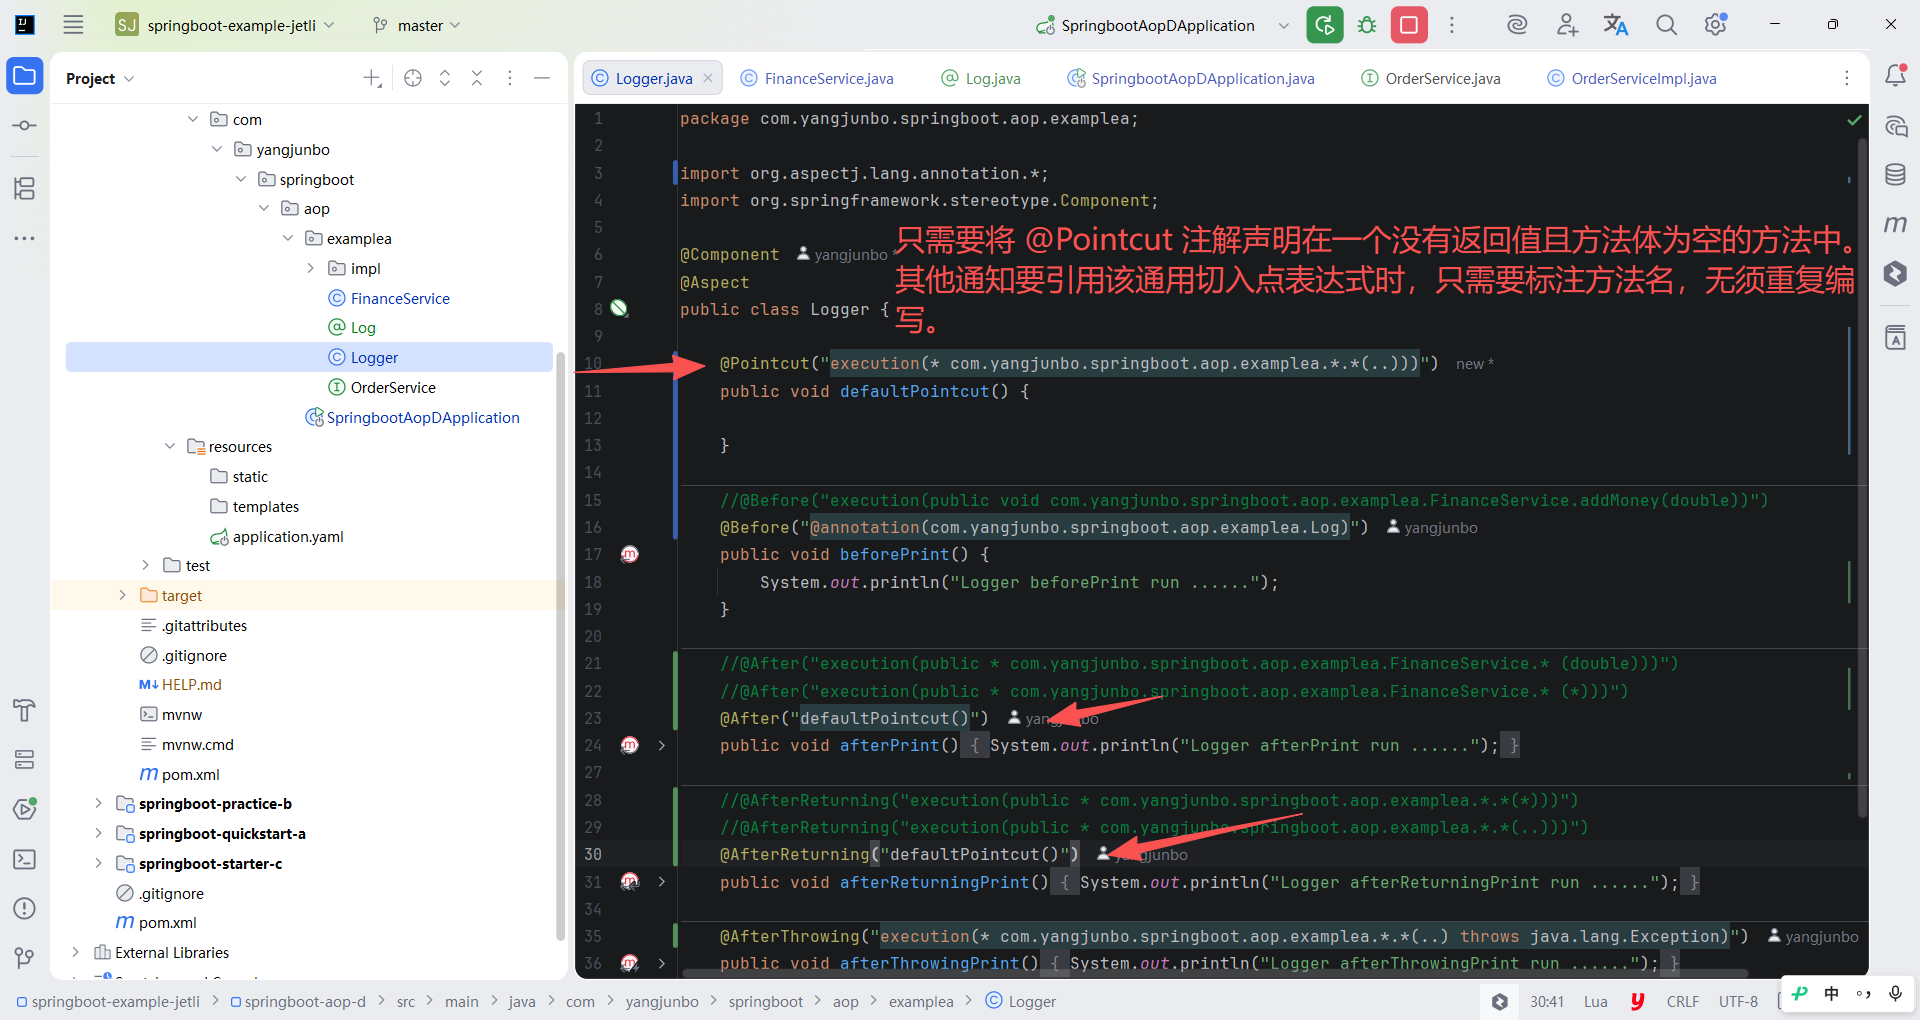The height and width of the screenshot is (1020, 1920).
Task: Open the Terminal tool window
Action: [25, 859]
